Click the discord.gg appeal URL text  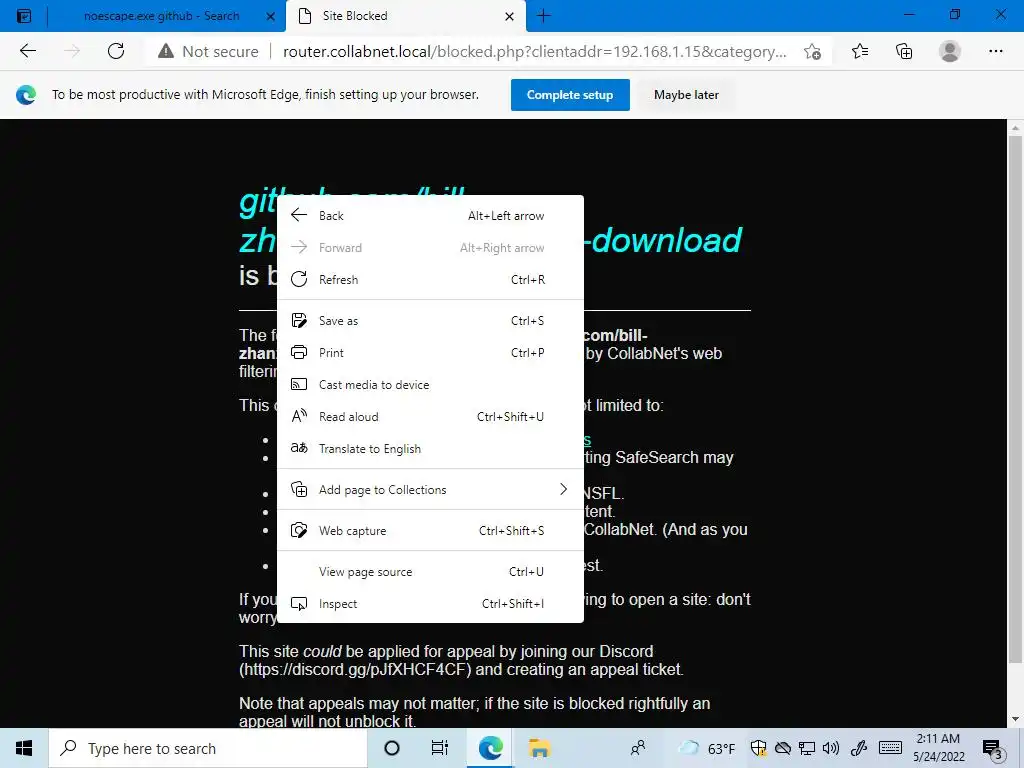click(x=355, y=669)
